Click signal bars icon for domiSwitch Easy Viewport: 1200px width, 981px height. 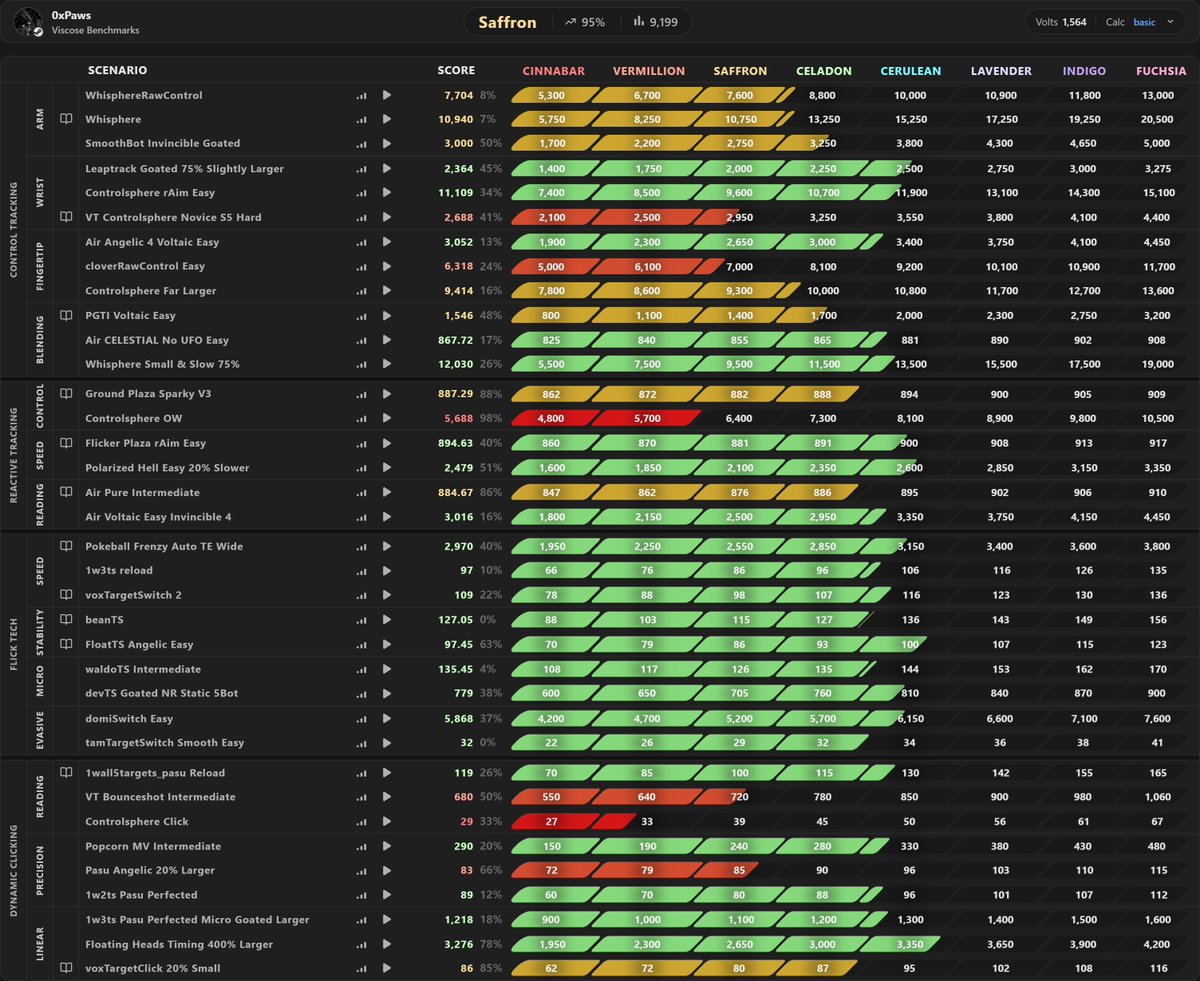(361, 719)
